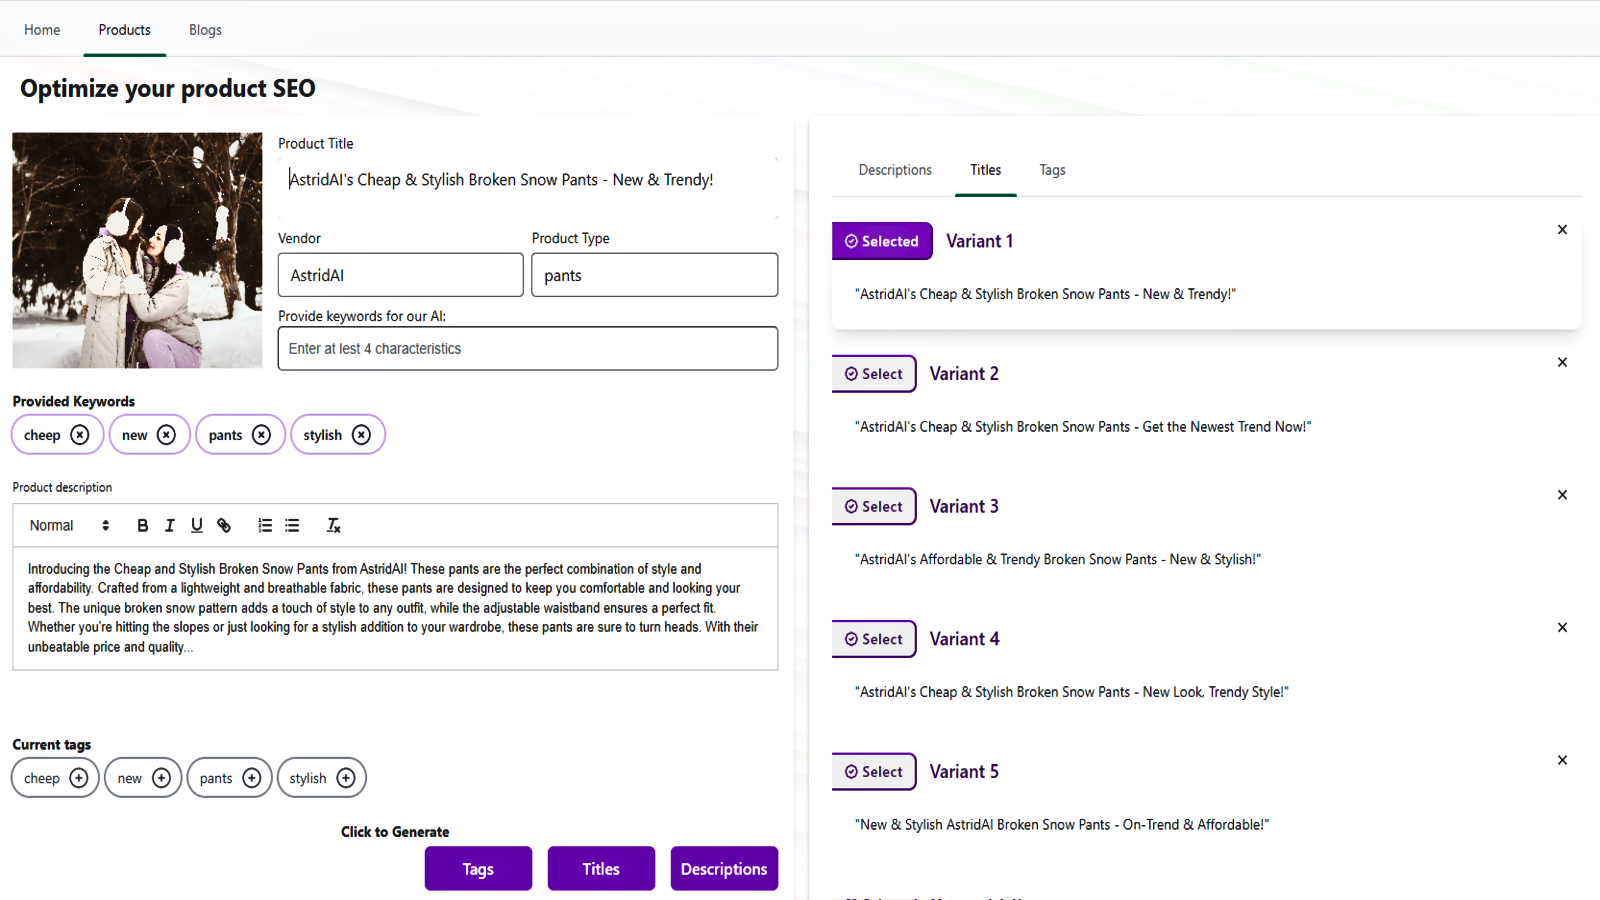
Task: Click the product photo thumbnail
Action: point(137,251)
